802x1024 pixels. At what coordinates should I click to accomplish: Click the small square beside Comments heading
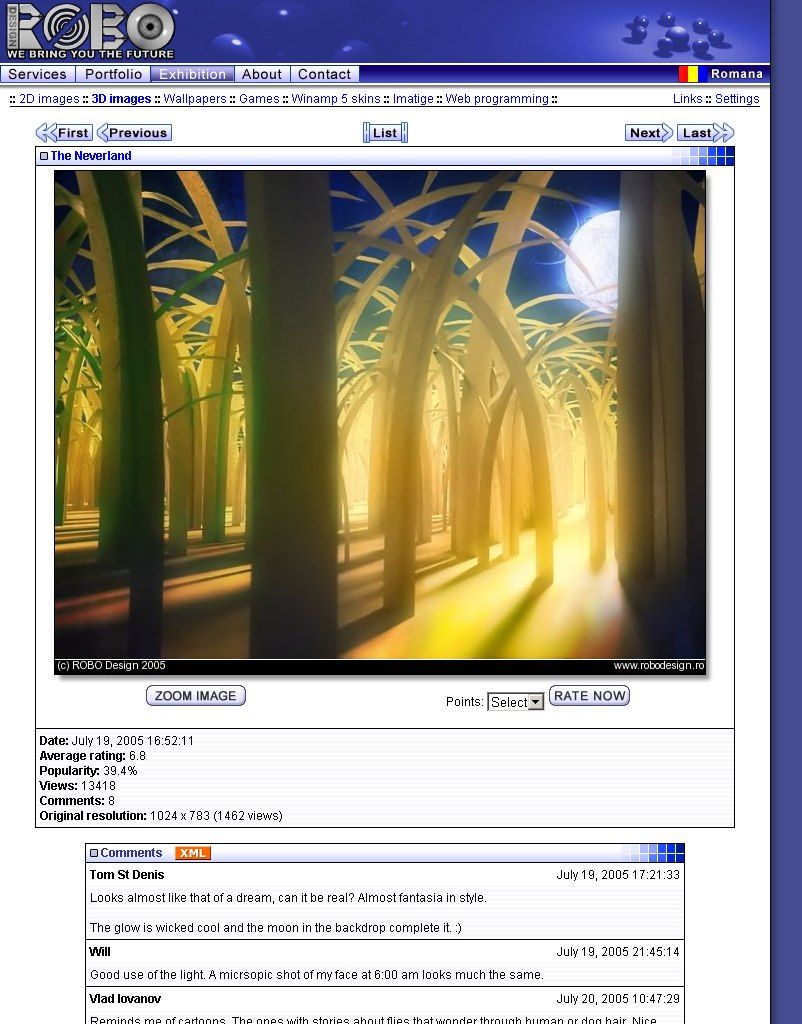click(x=94, y=853)
